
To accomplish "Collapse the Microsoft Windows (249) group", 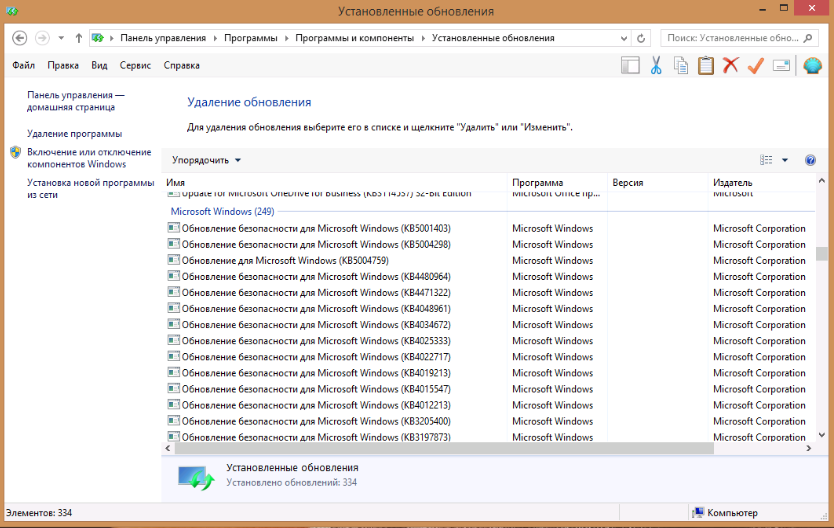I will pyautogui.click(x=222, y=212).
